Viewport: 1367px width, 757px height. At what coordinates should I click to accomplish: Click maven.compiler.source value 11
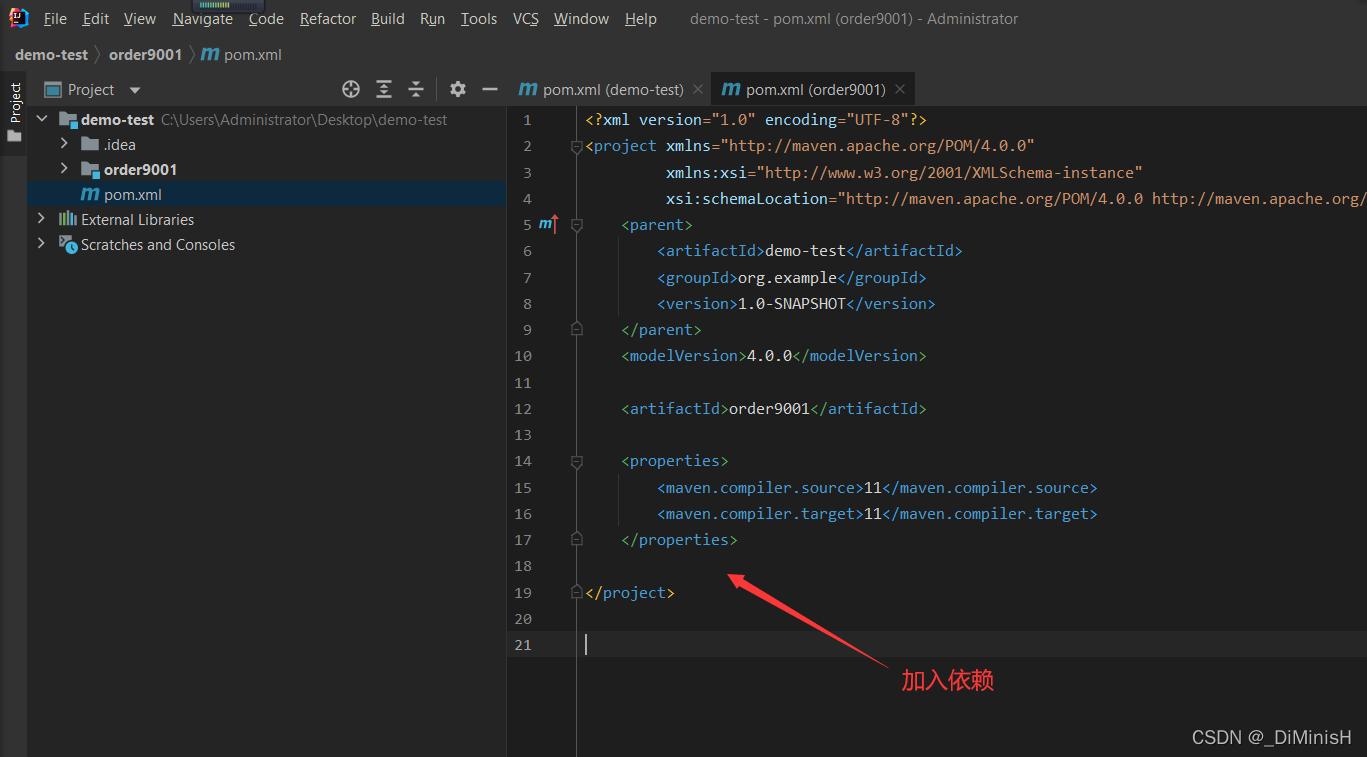click(873, 487)
